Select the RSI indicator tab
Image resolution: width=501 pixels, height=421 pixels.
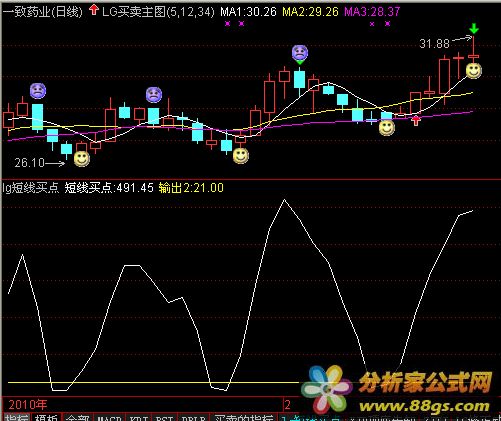[x=165, y=418]
